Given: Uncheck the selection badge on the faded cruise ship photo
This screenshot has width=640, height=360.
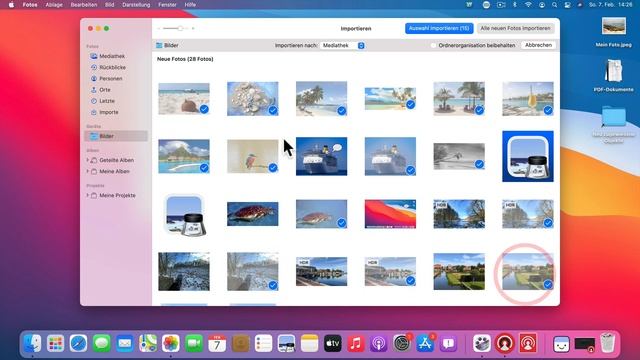Looking at the screenshot, I should click(410, 170).
